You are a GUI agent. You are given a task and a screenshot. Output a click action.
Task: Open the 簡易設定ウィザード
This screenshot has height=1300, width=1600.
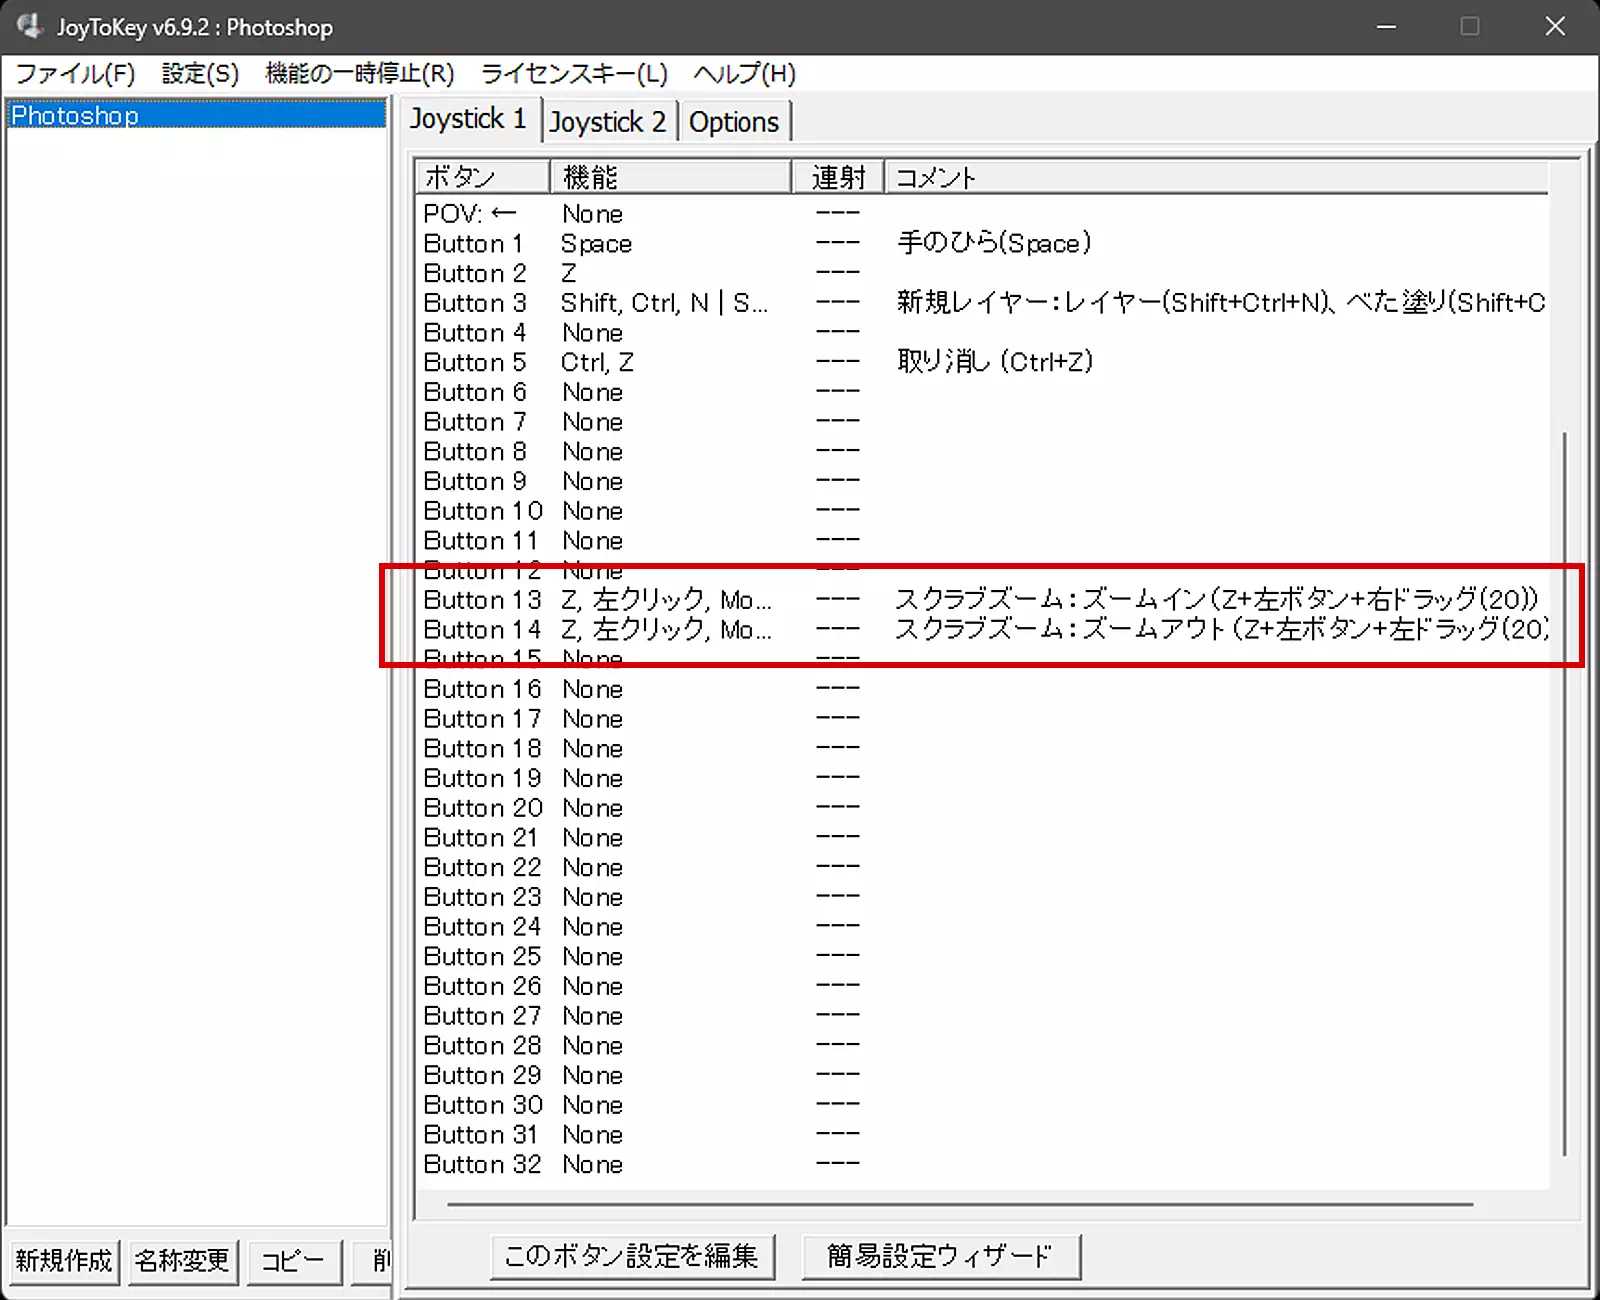click(x=940, y=1256)
